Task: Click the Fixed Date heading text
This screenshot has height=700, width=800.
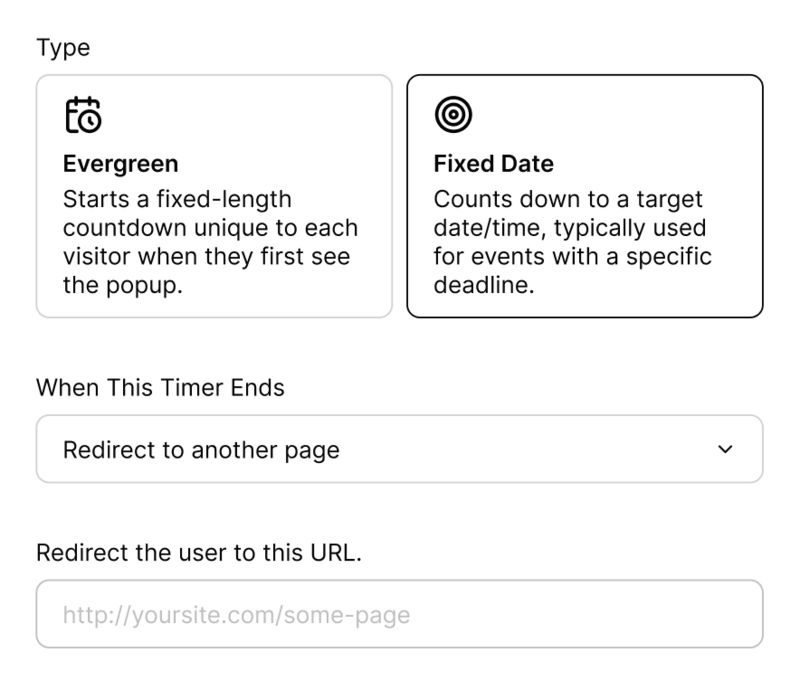Action: [x=493, y=164]
